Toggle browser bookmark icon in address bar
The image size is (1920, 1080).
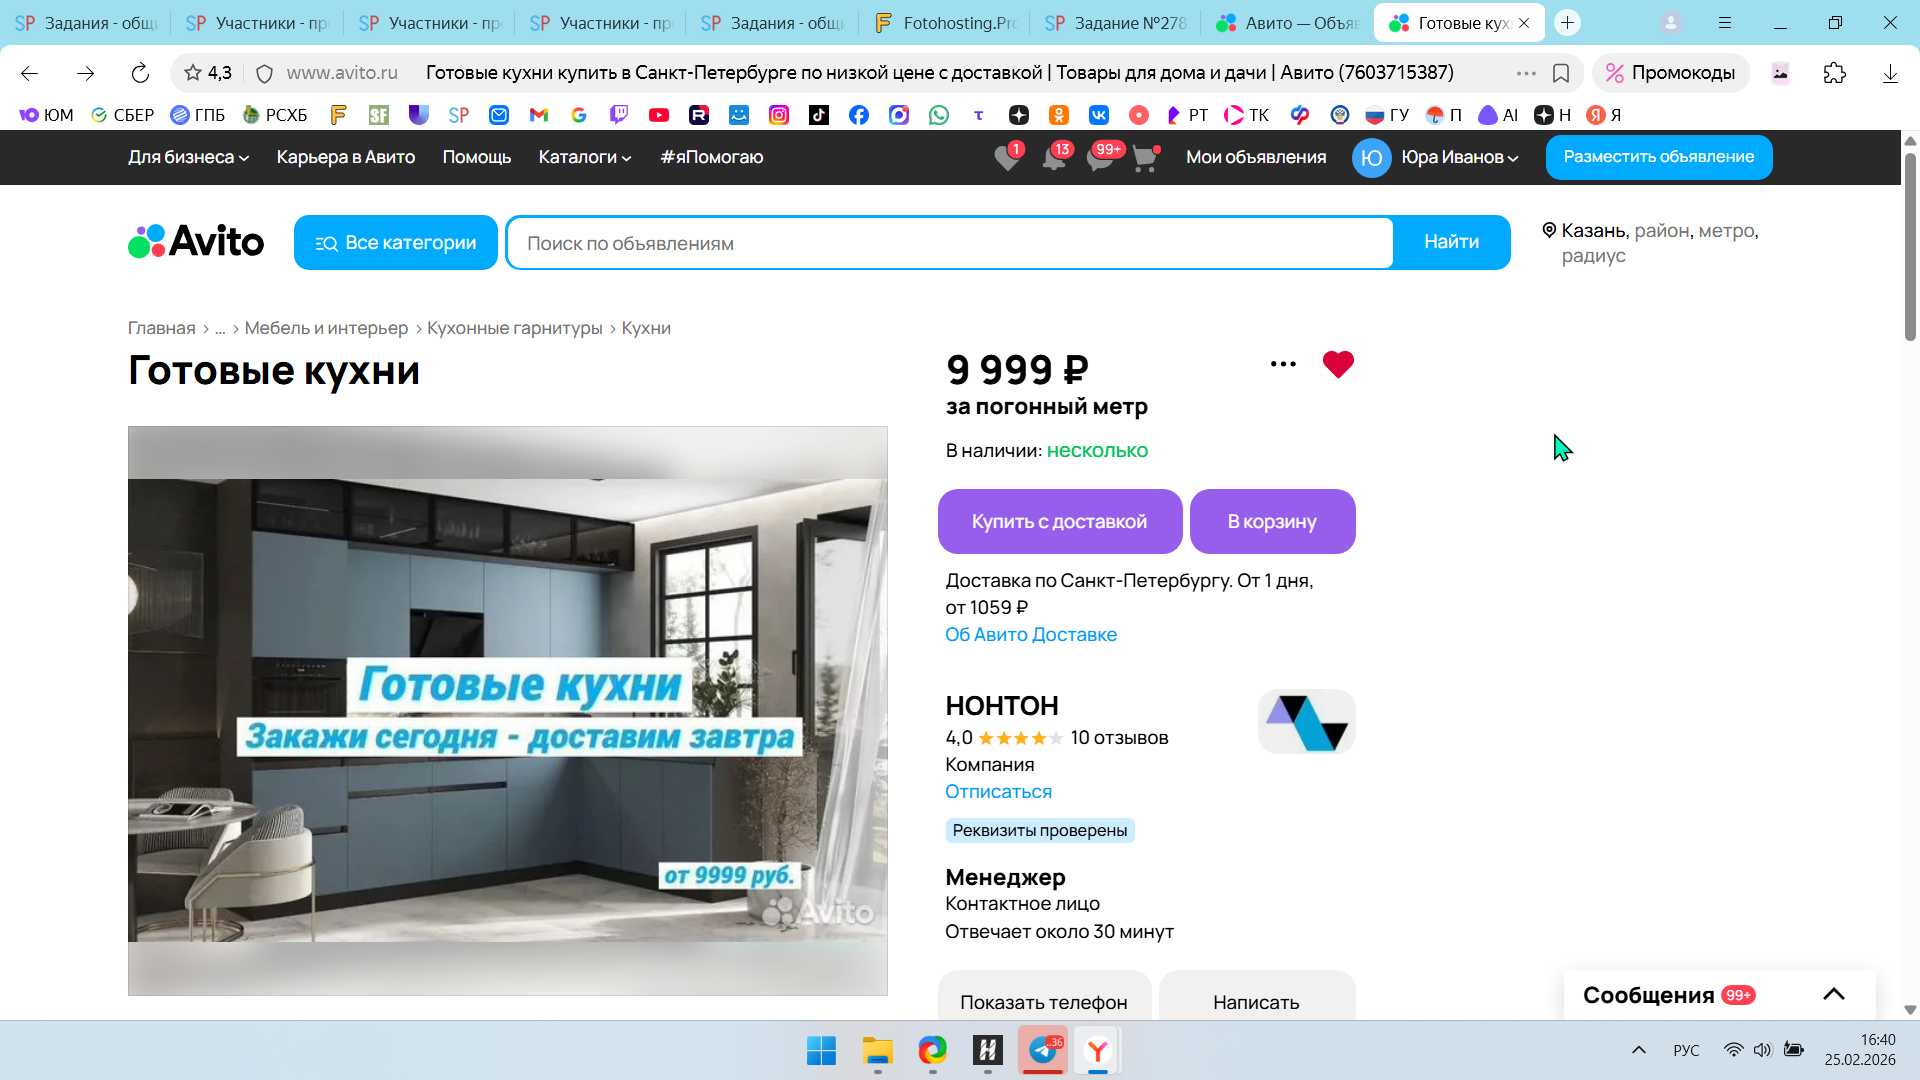[x=1560, y=73]
